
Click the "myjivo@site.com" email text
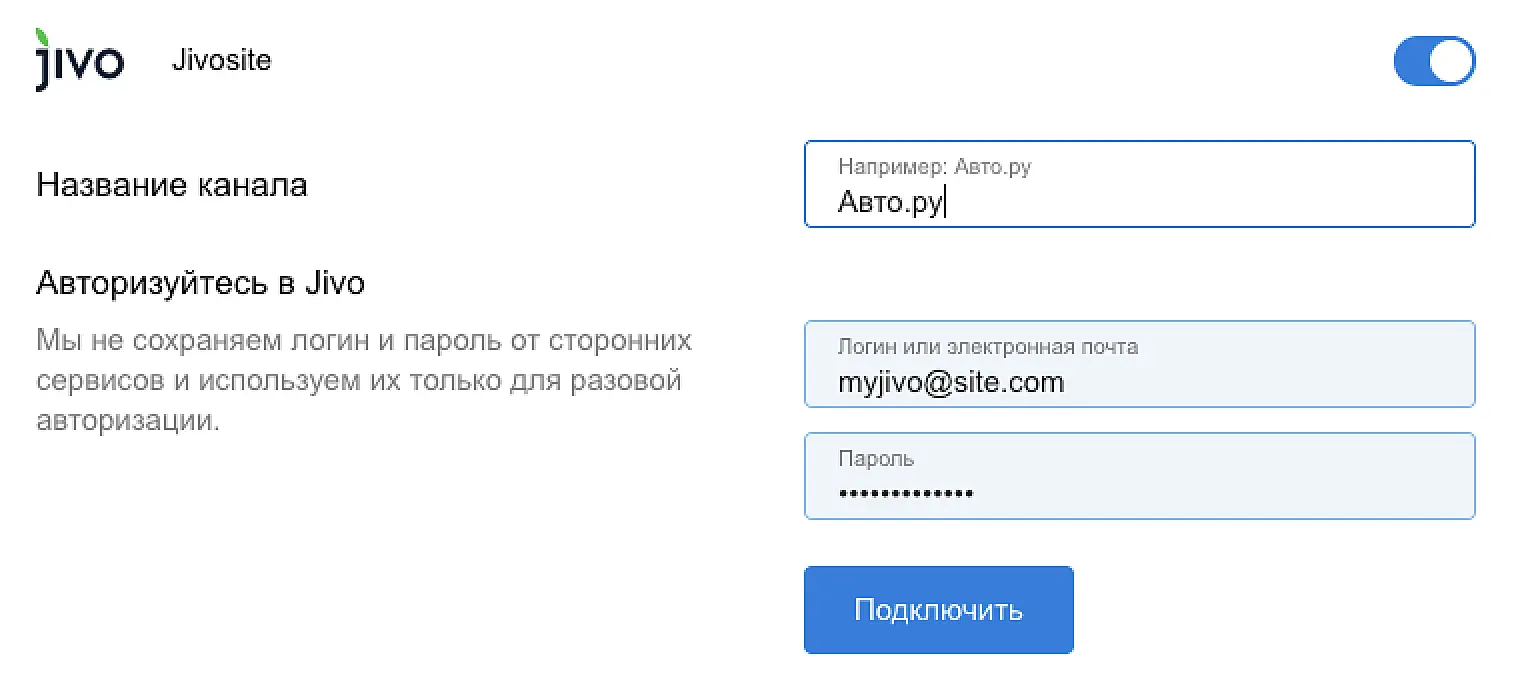[x=950, y=382]
